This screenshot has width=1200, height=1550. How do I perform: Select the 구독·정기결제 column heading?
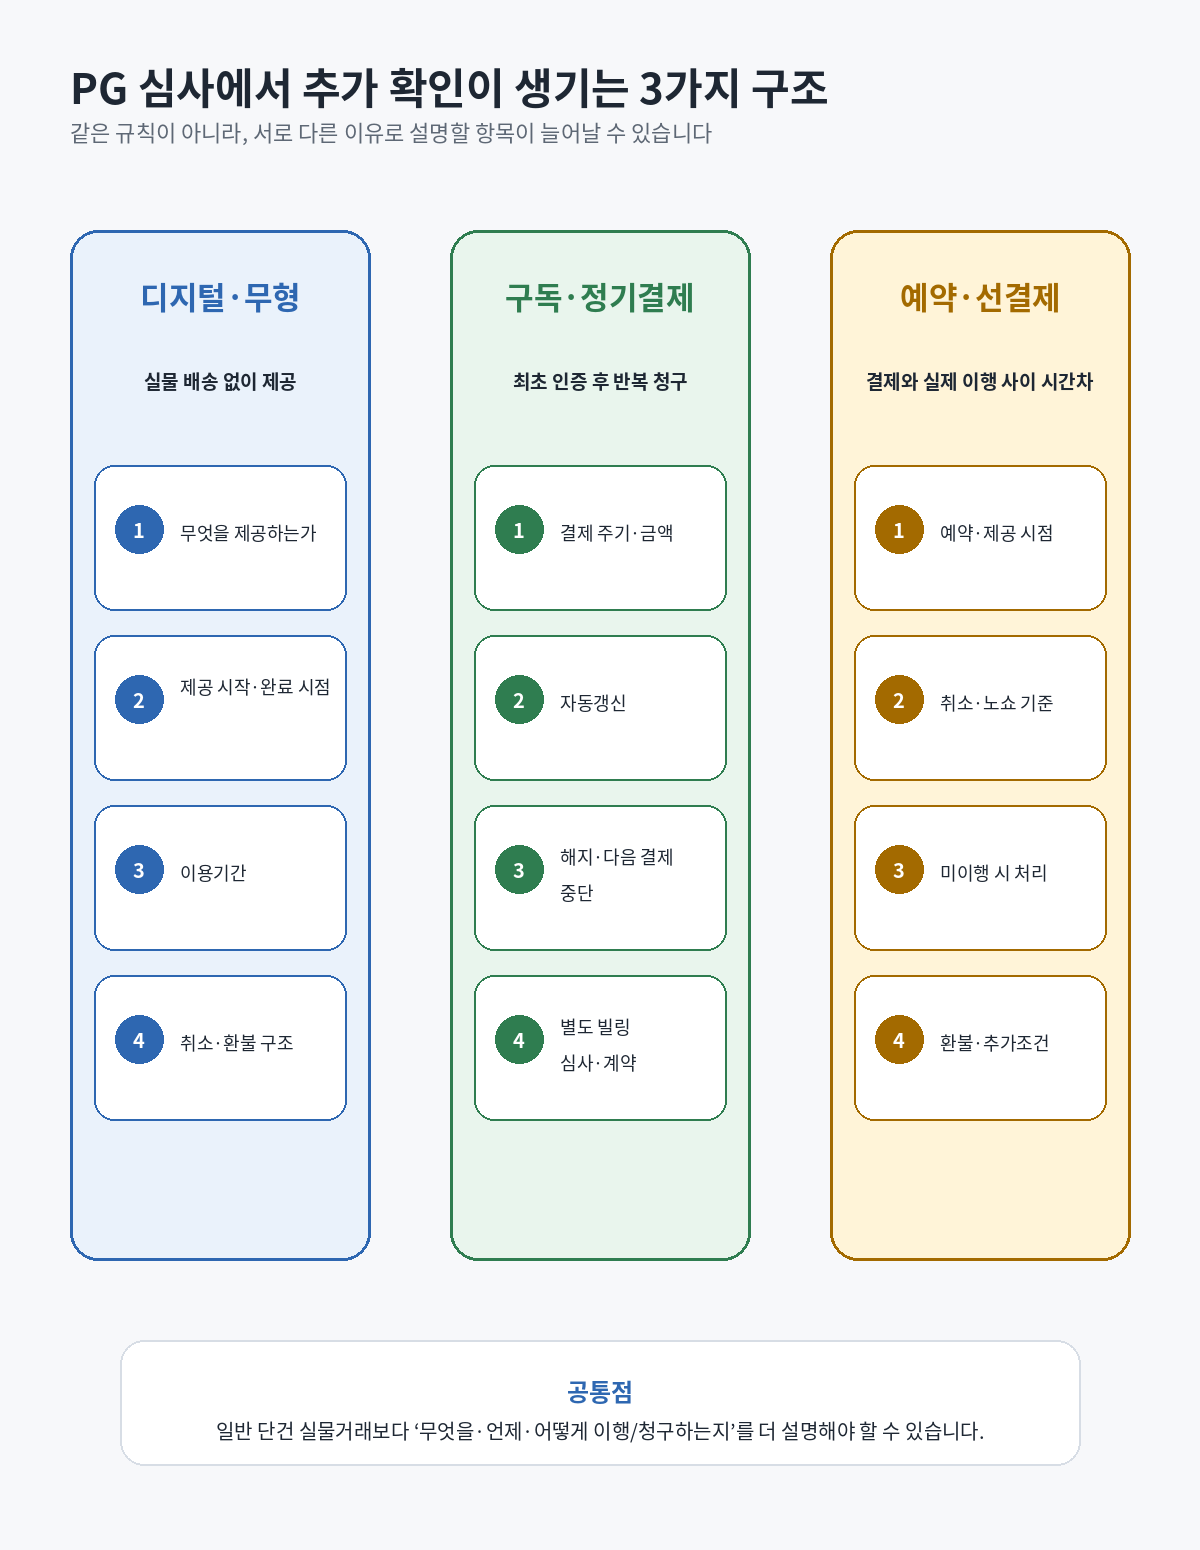pyautogui.click(x=600, y=297)
